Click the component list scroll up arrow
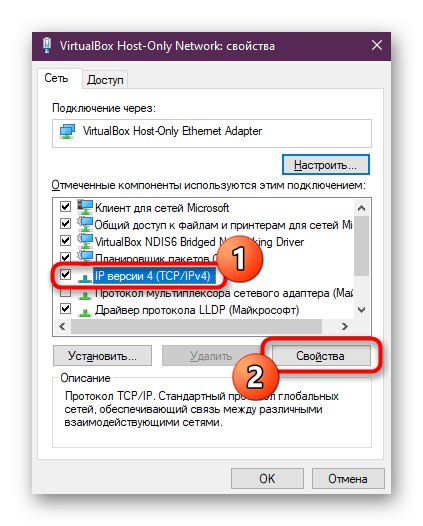This screenshot has height=526, width=423. [x=361, y=208]
